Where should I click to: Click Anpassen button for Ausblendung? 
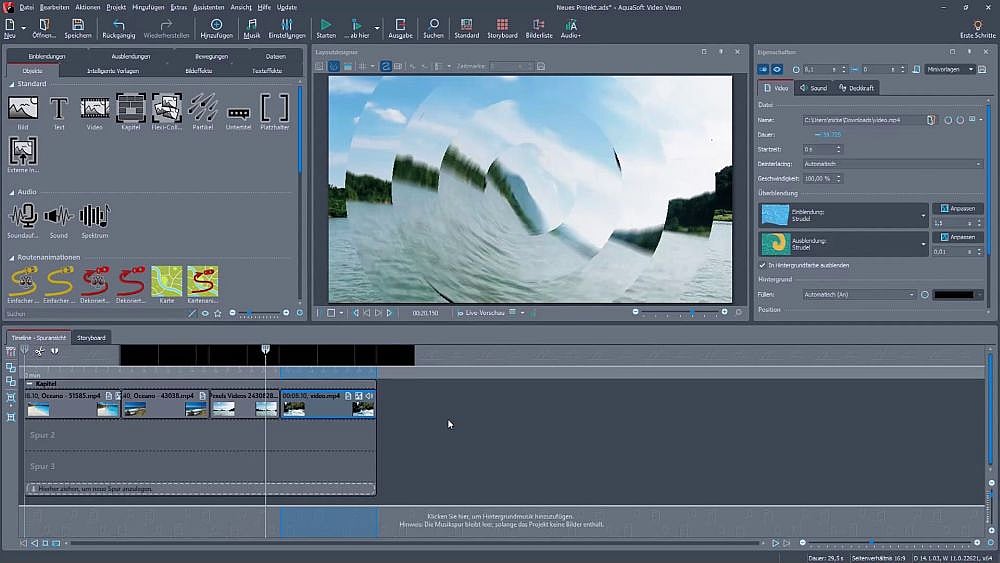957,237
